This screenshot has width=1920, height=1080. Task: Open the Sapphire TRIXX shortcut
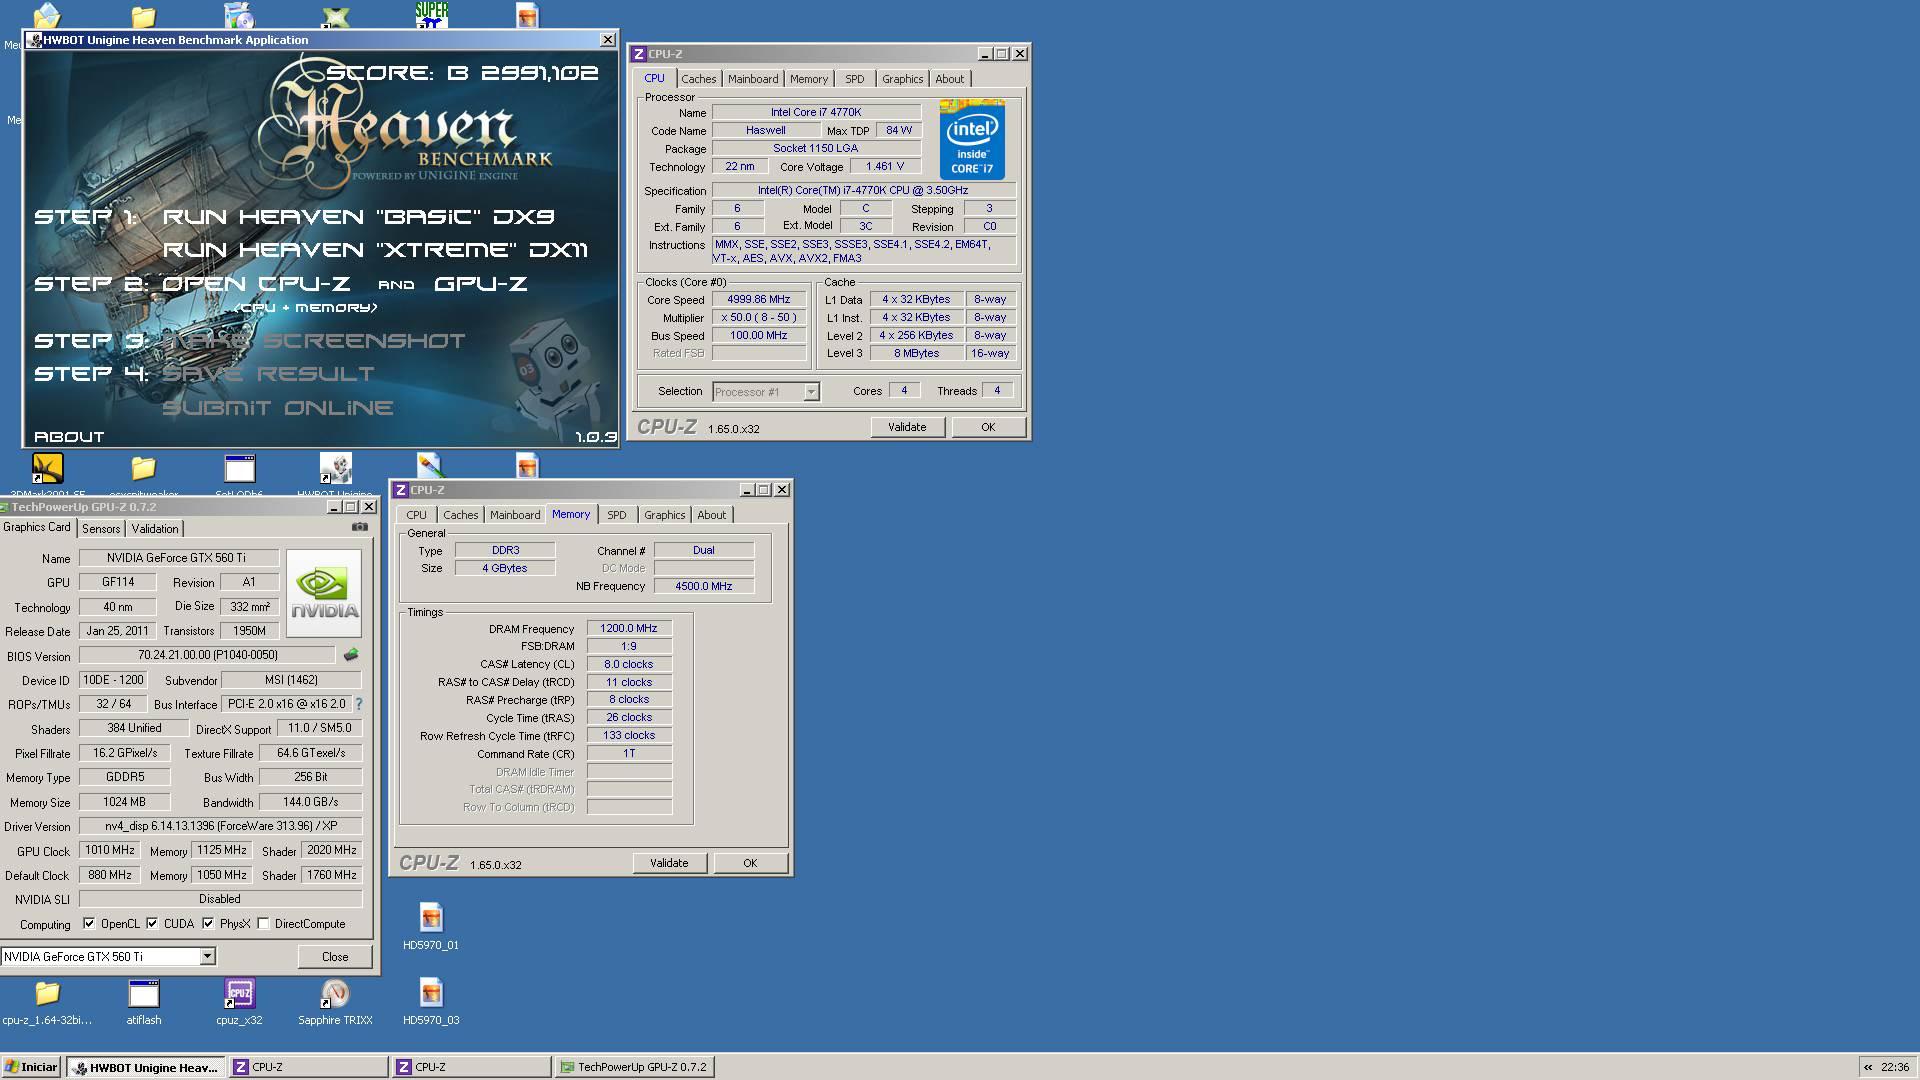(336, 1001)
